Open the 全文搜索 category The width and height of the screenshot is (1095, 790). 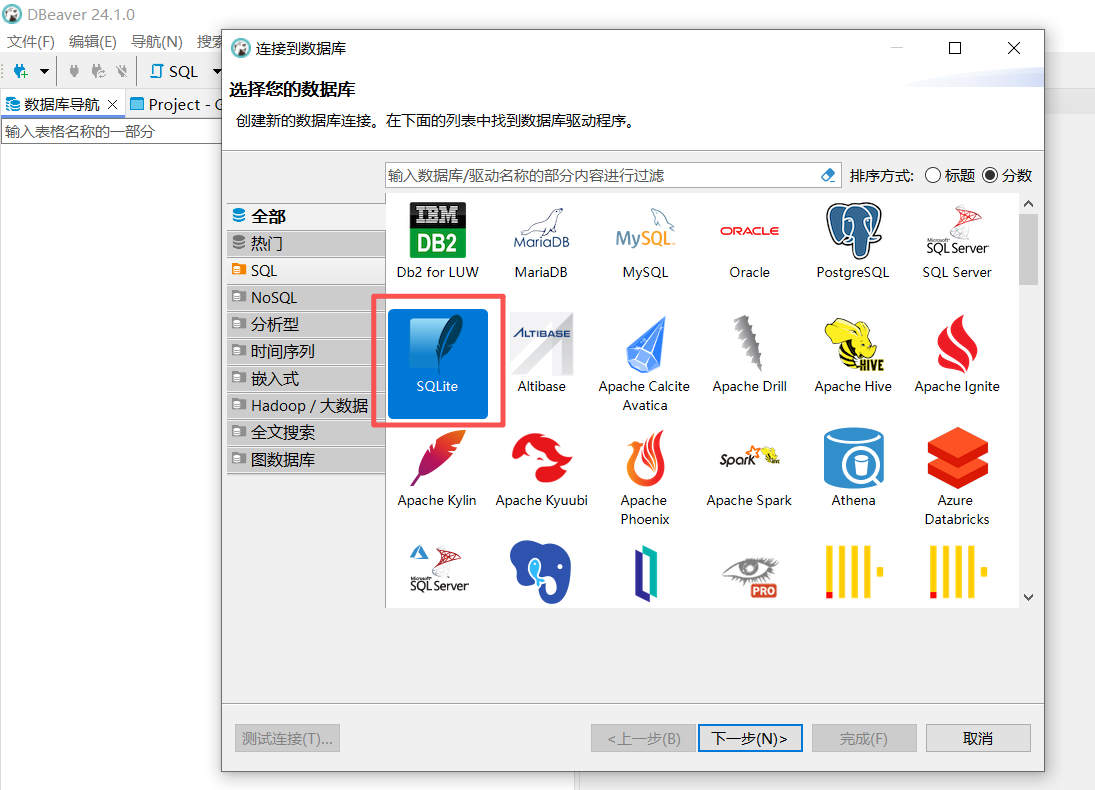pos(306,432)
